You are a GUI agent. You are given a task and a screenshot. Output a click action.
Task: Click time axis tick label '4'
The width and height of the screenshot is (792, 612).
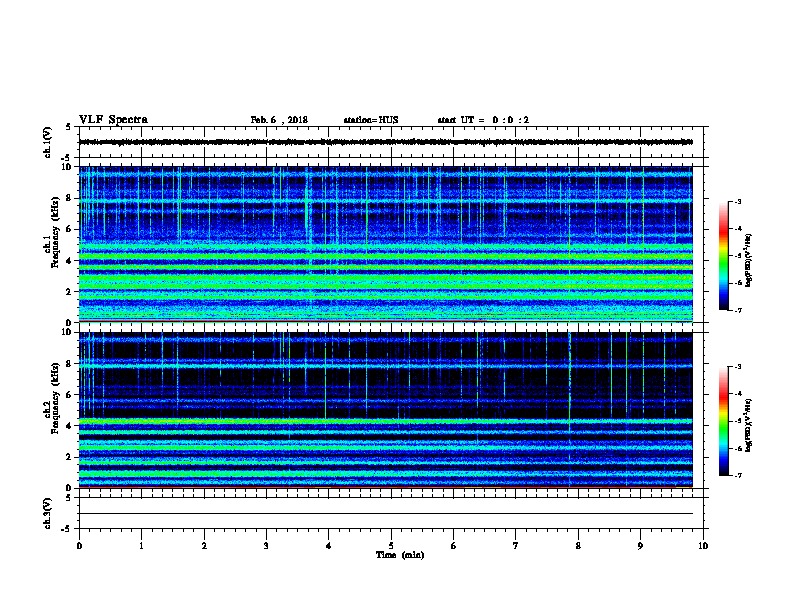pyautogui.click(x=329, y=546)
